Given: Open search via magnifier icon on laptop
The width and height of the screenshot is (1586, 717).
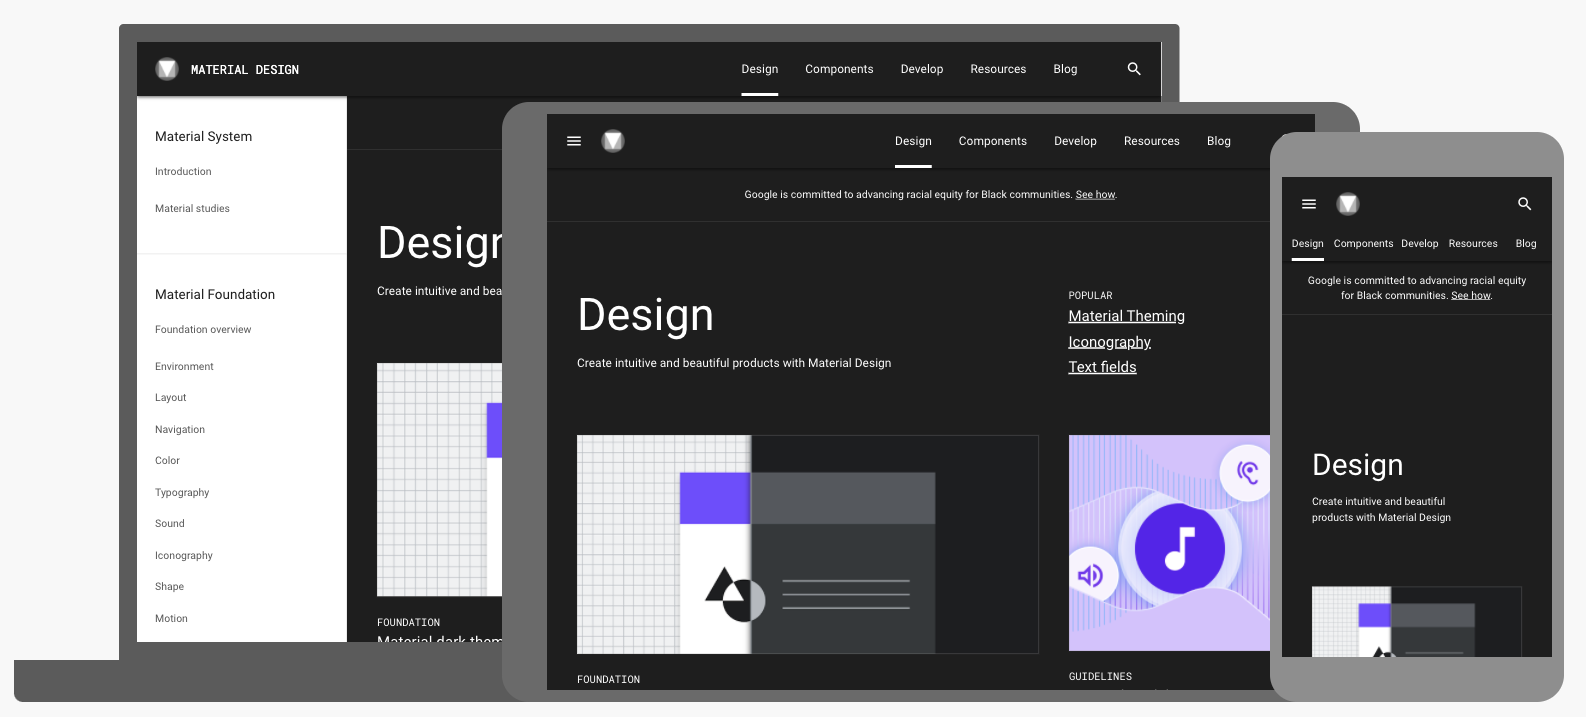Looking at the screenshot, I should click(1134, 69).
